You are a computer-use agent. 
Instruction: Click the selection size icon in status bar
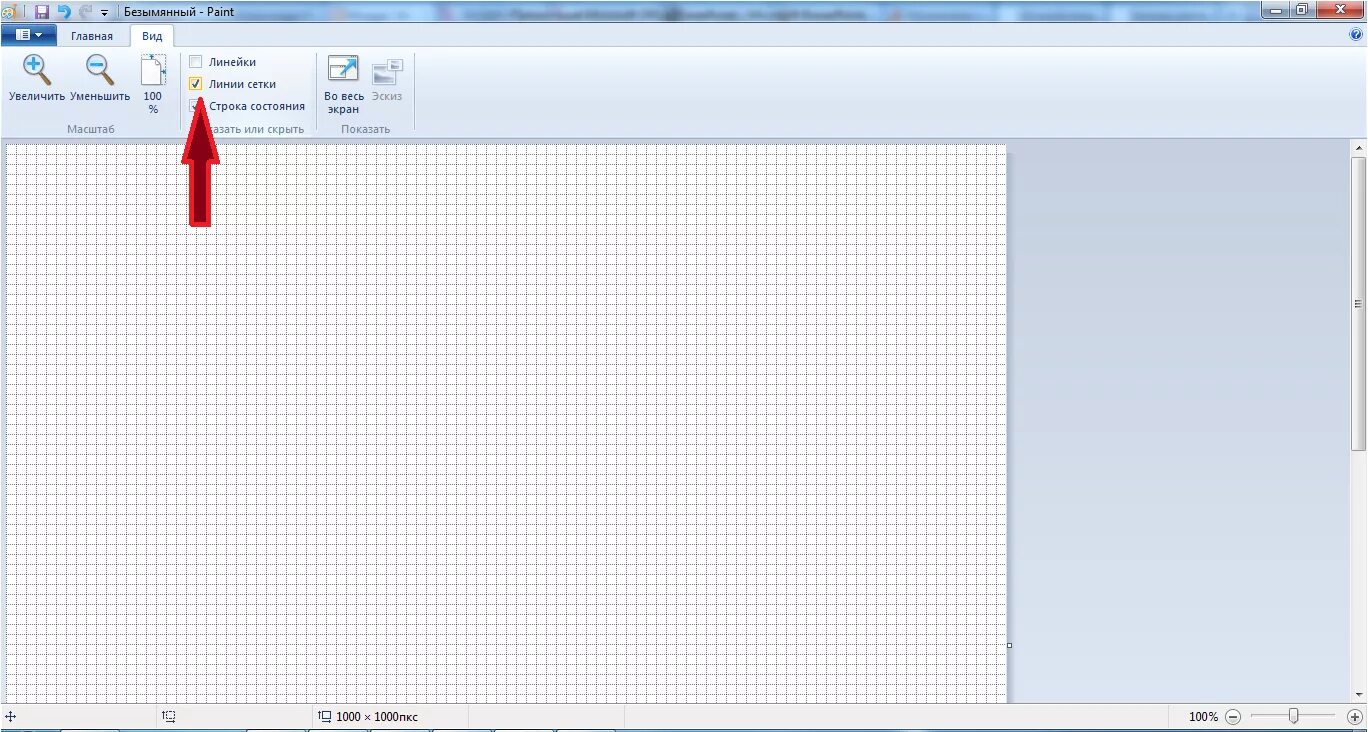click(170, 716)
